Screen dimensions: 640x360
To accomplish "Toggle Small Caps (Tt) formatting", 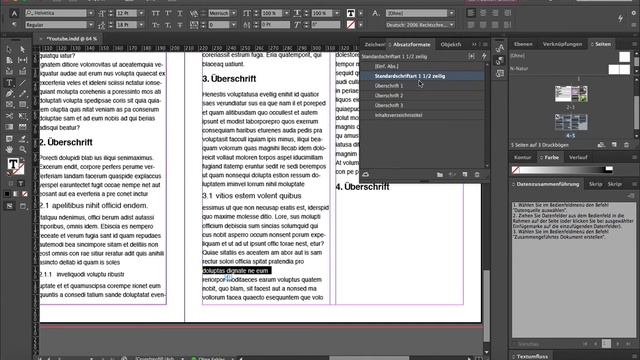I will 156,25.
